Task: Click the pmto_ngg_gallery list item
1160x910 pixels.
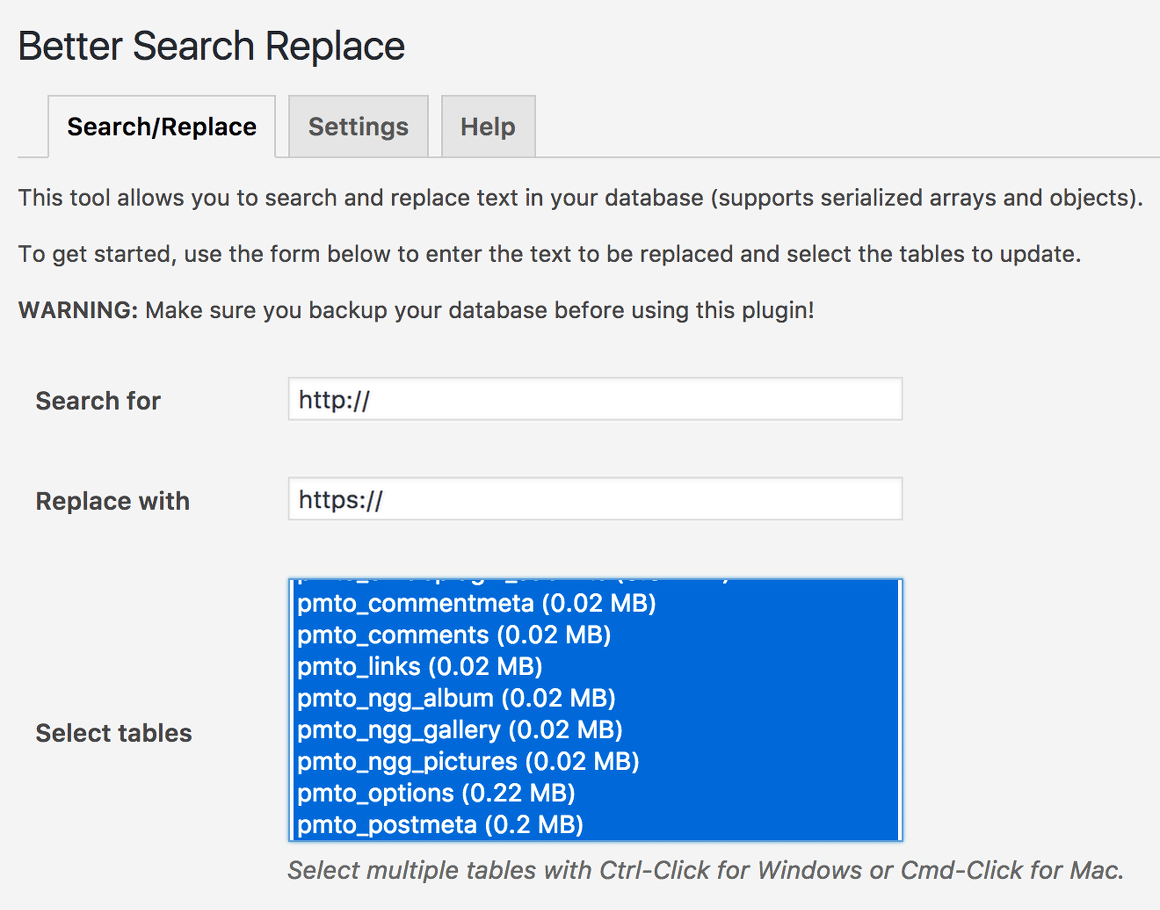Action: point(460,730)
